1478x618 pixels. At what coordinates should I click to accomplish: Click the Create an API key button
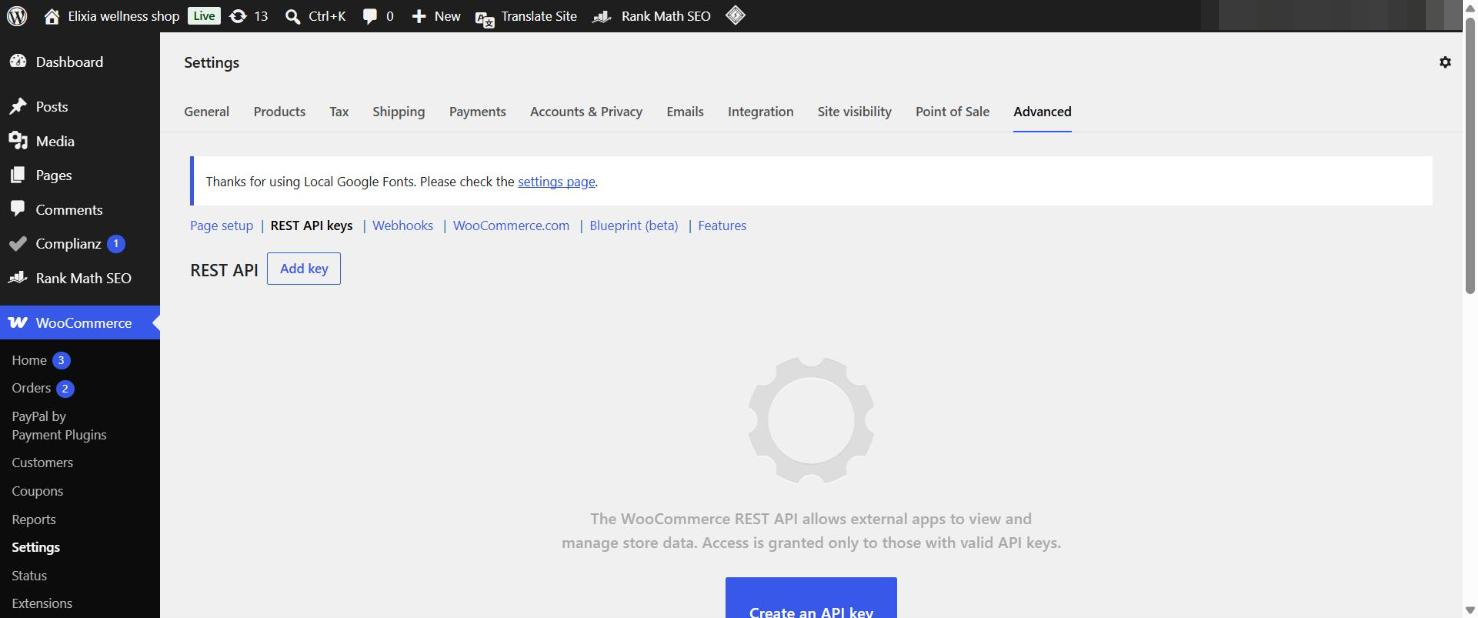(811, 598)
